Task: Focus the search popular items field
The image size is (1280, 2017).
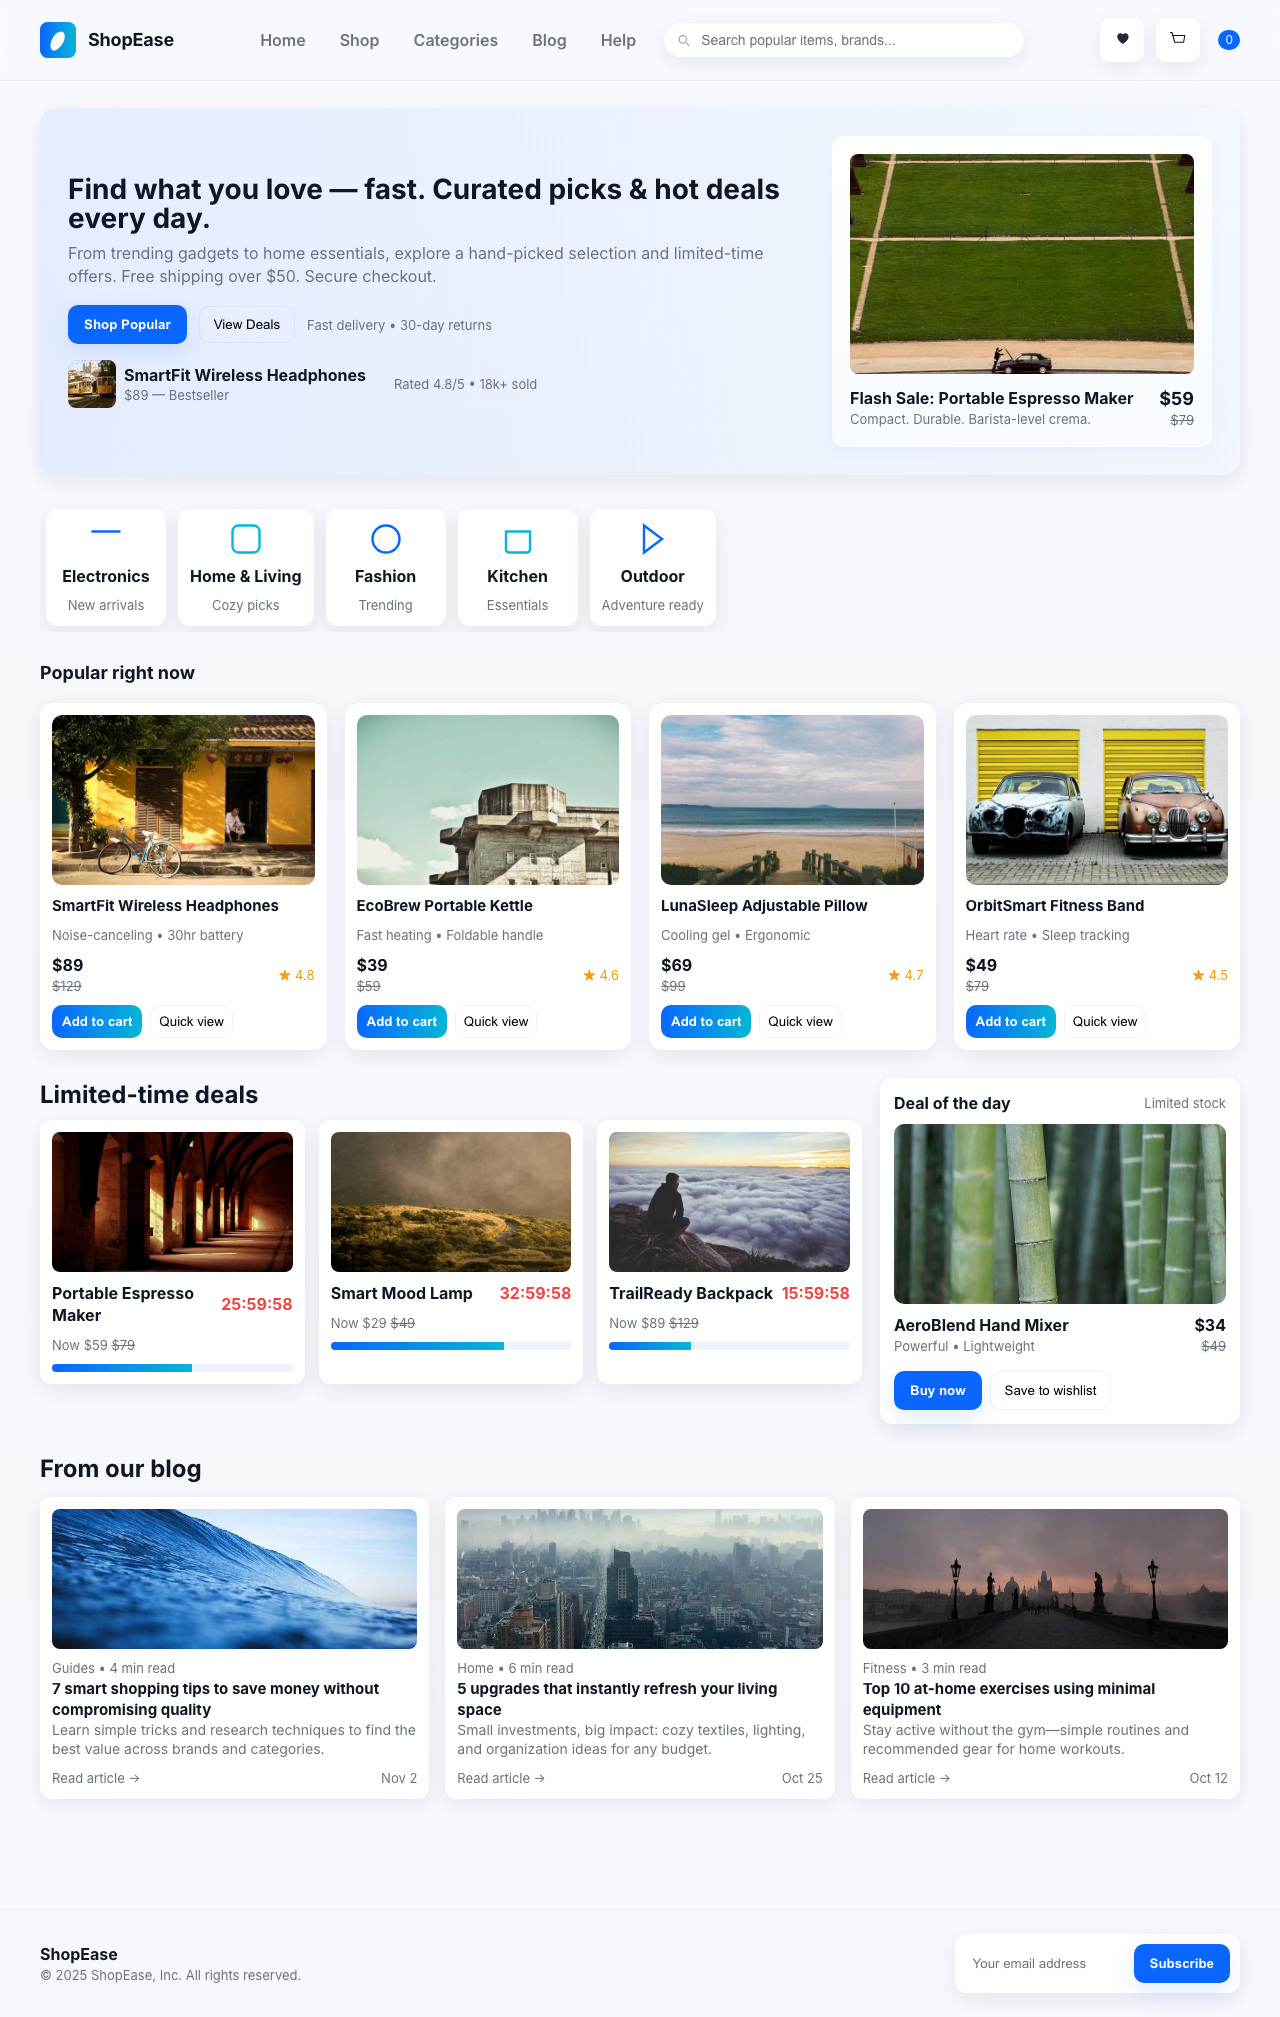Action: (844, 40)
